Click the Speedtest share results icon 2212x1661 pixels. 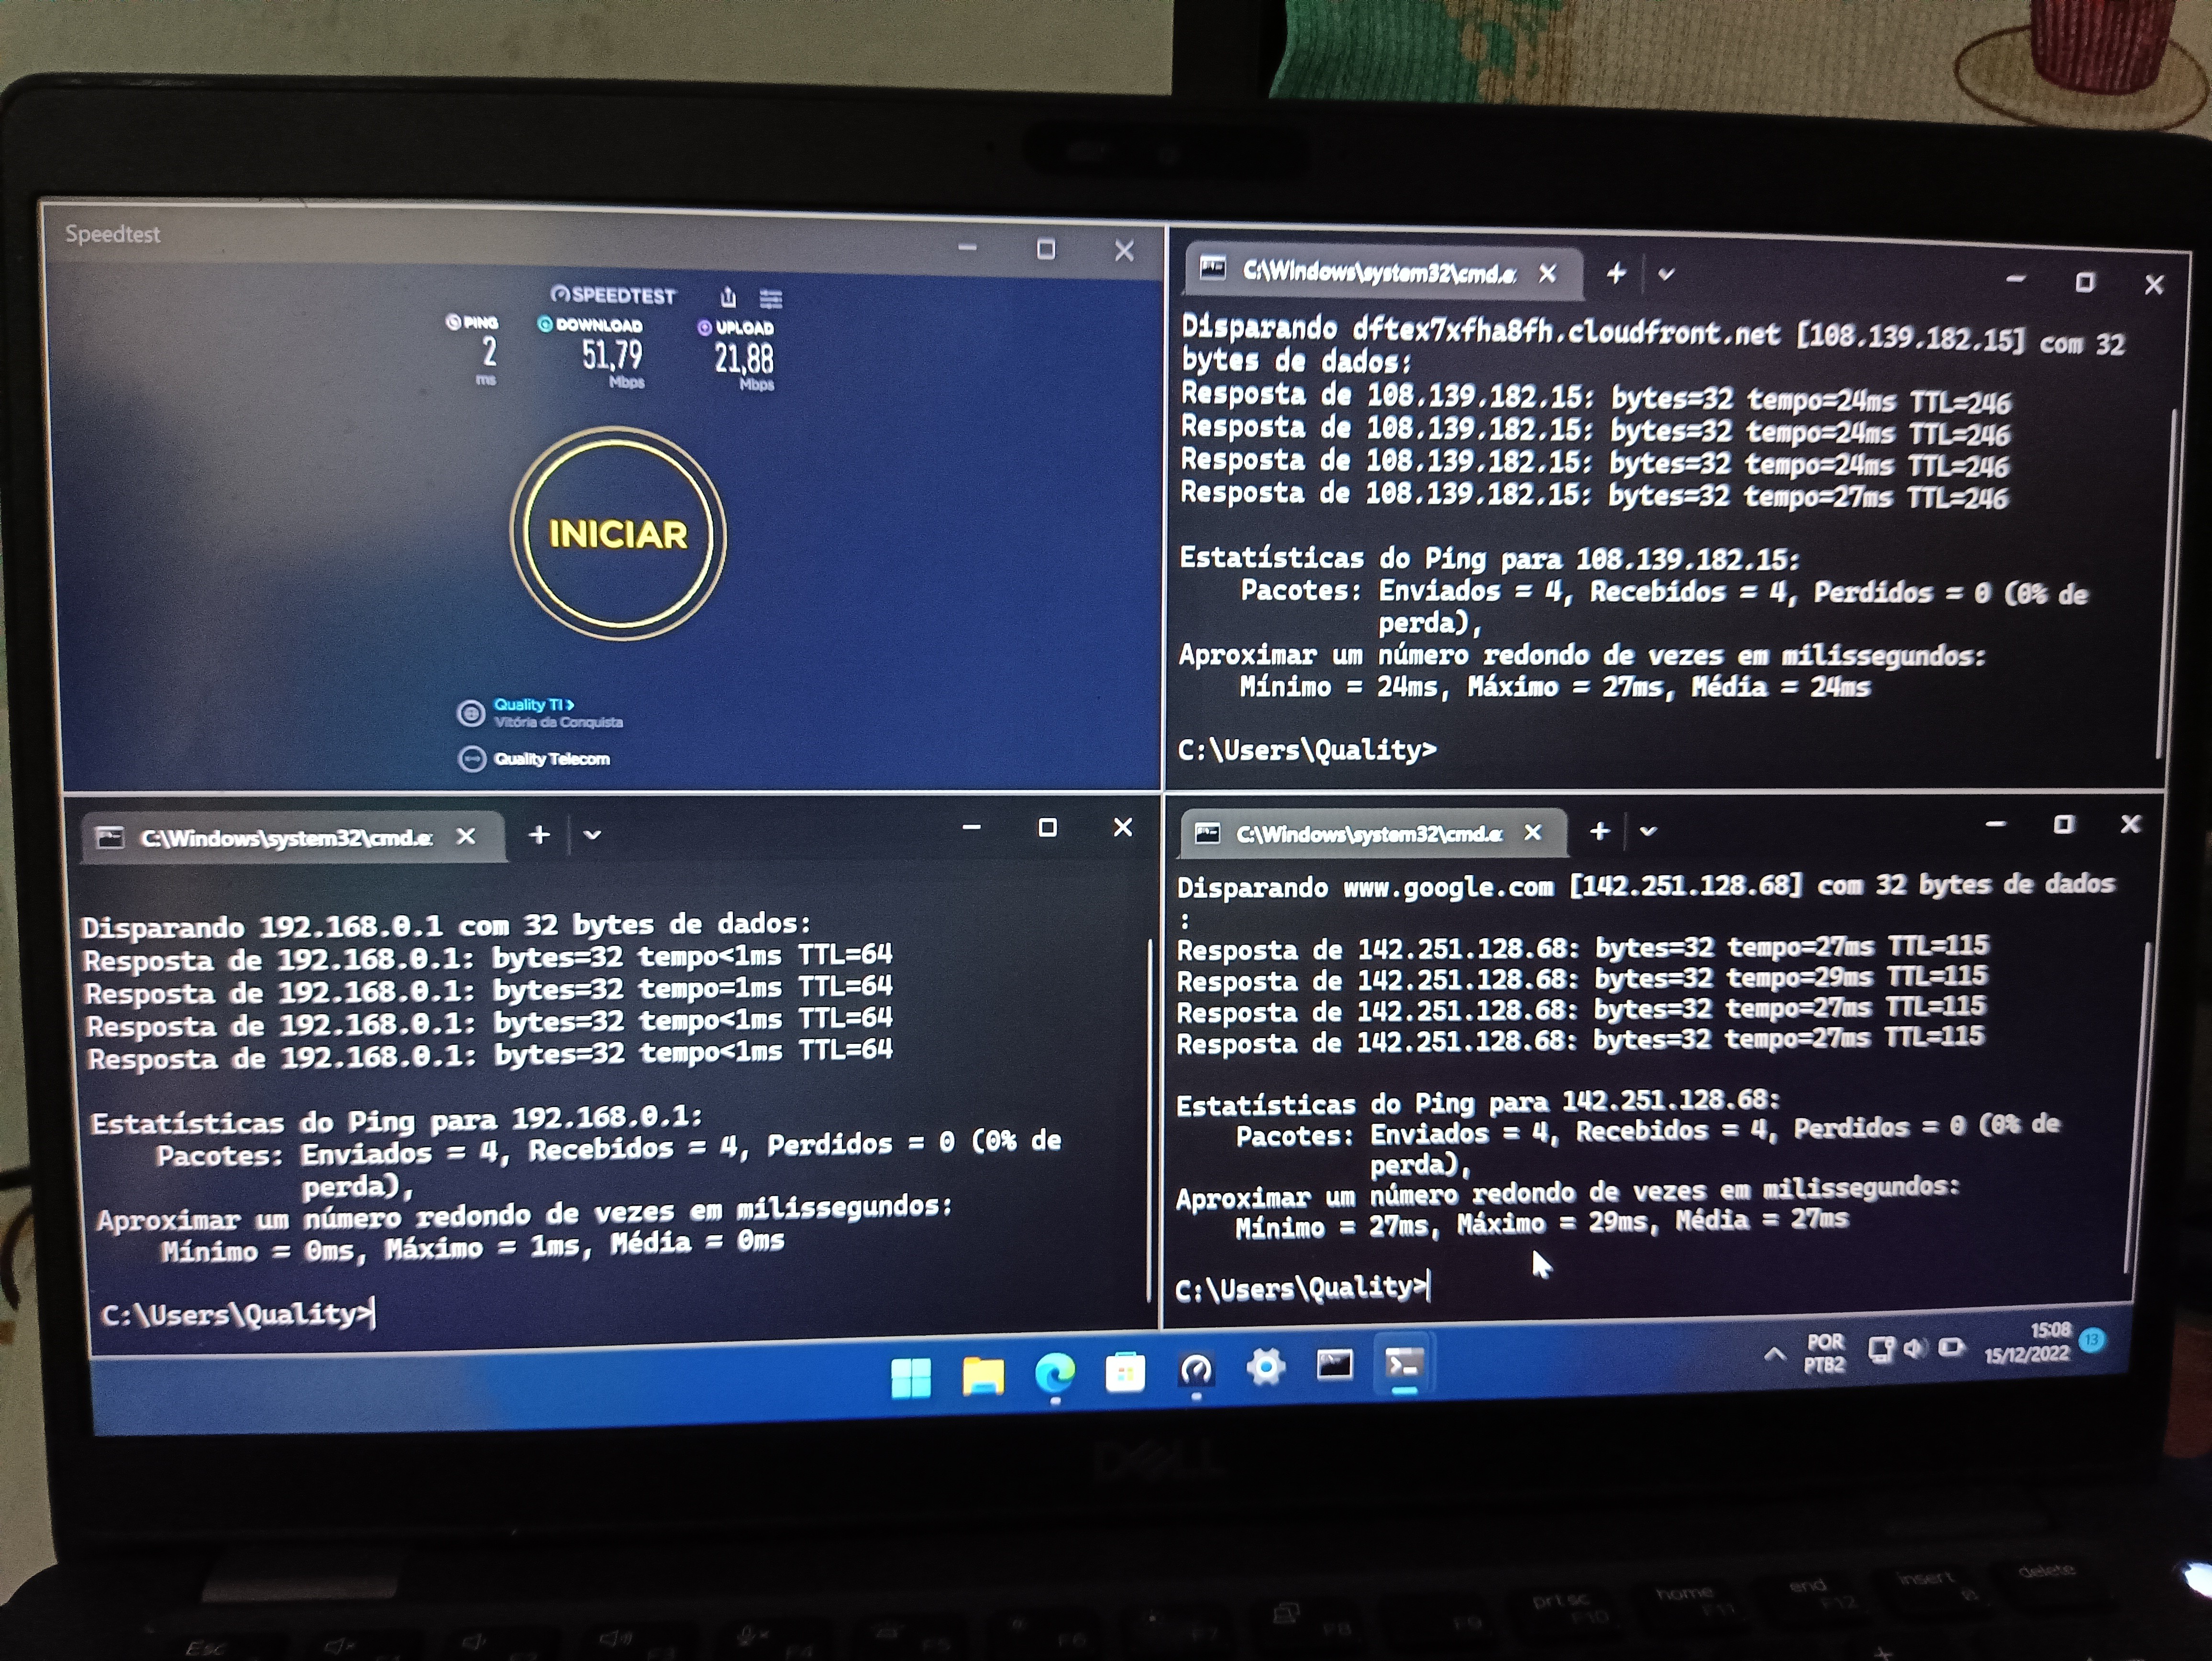[728, 297]
